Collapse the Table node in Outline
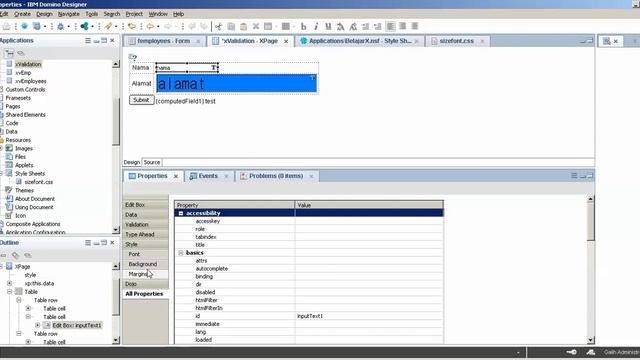Viewport: 640px width, 360px height. coord(9,291)
